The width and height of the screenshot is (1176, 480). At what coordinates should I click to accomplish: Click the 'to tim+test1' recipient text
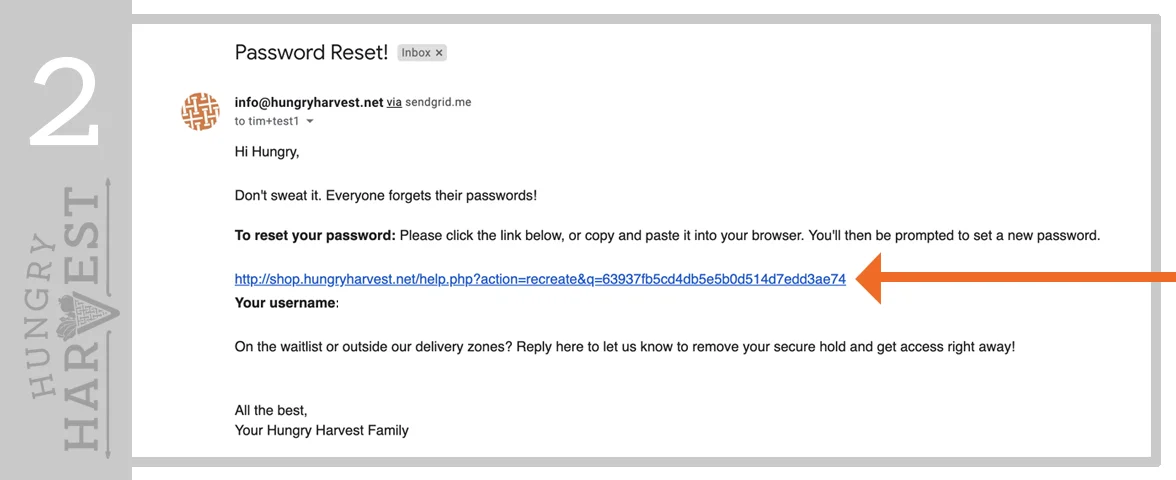click(268, 122)
